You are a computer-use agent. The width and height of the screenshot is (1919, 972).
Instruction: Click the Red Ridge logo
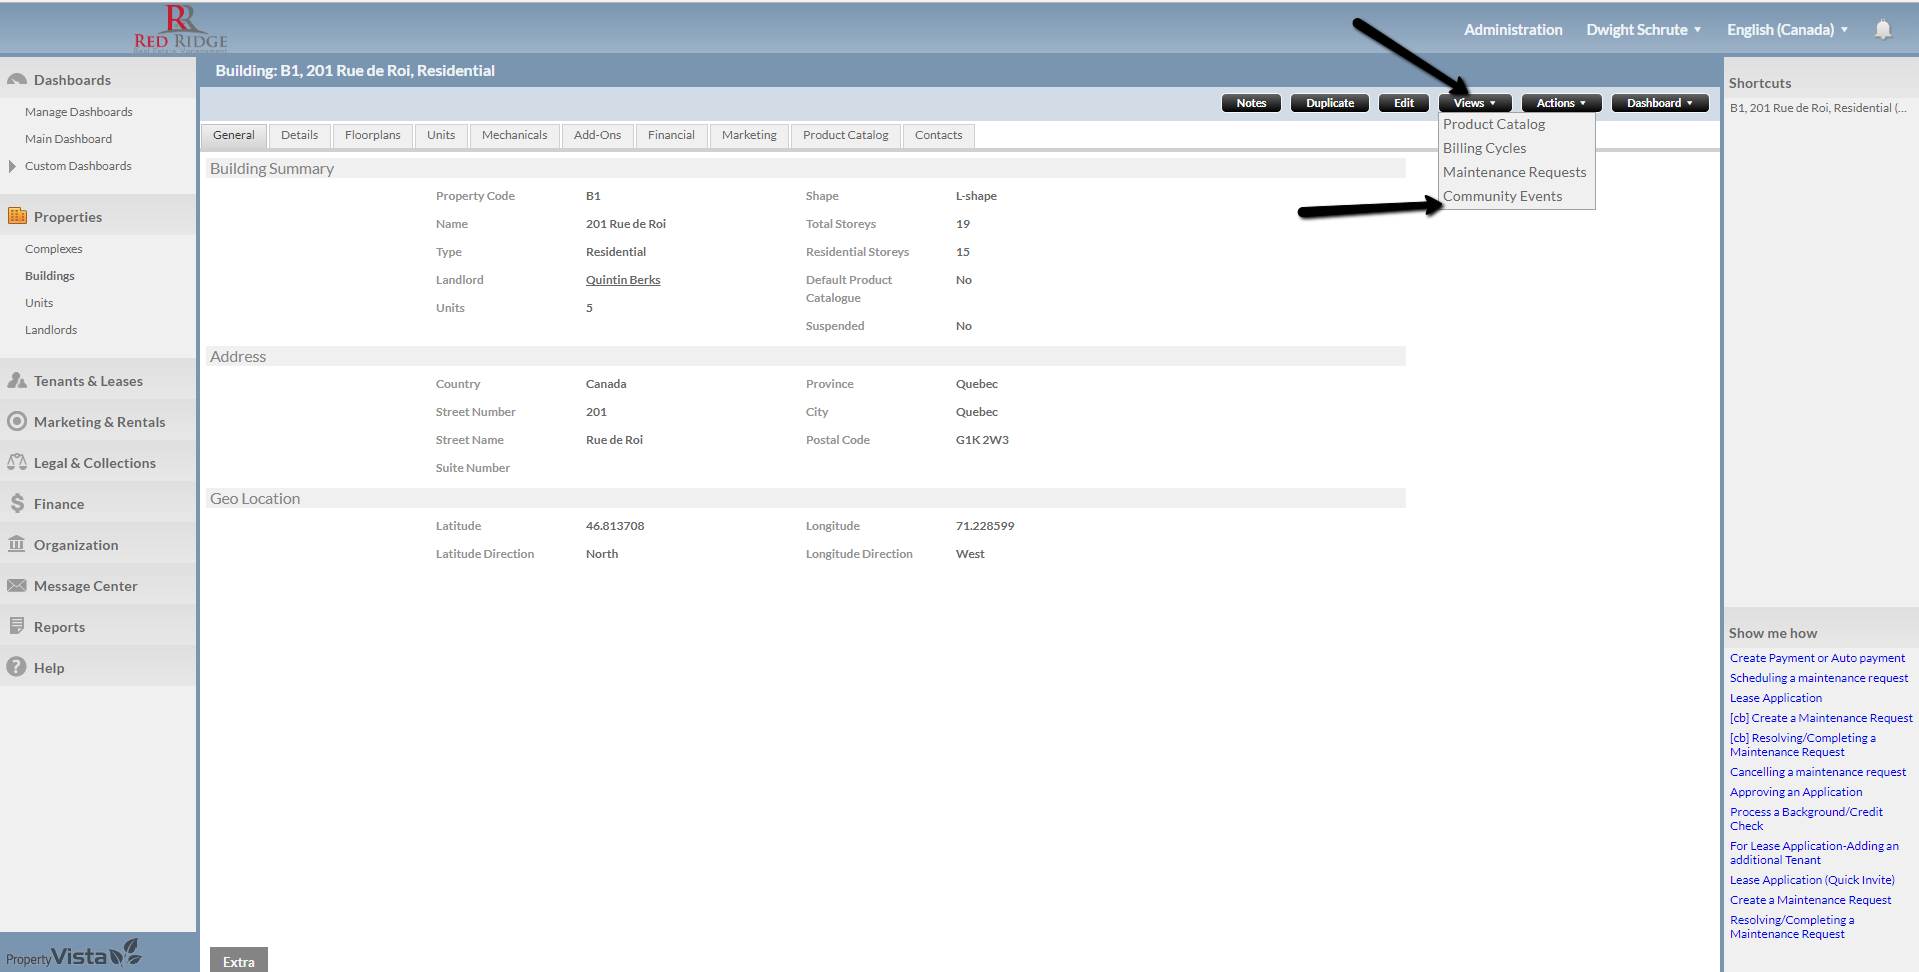(181, 28)
